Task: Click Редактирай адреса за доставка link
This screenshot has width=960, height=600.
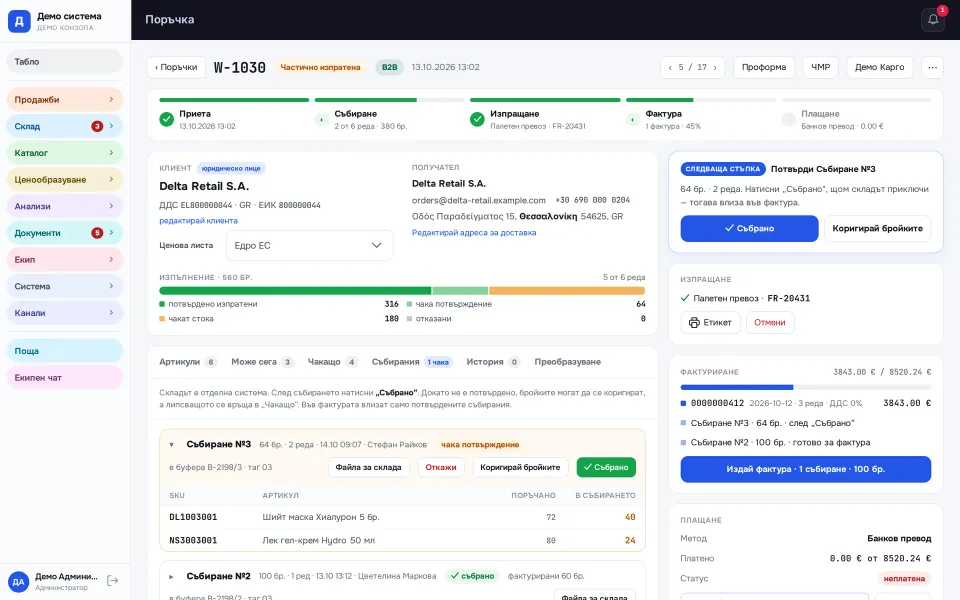Action: click(x=474, y=233)
